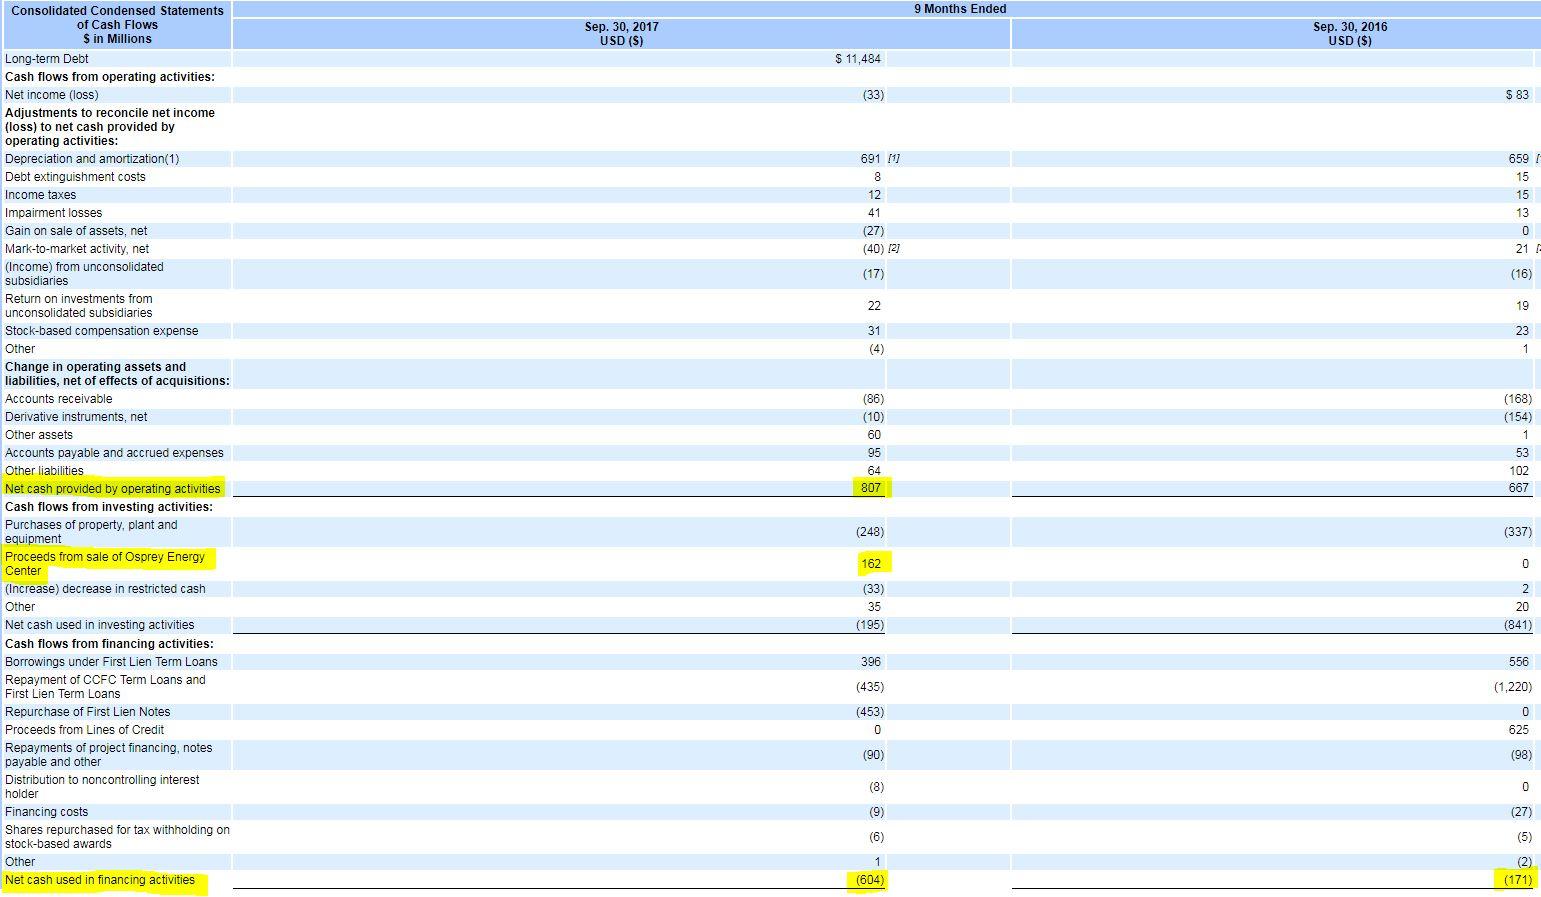Select "Derivative instruments, net" row label

pos(76,417)
